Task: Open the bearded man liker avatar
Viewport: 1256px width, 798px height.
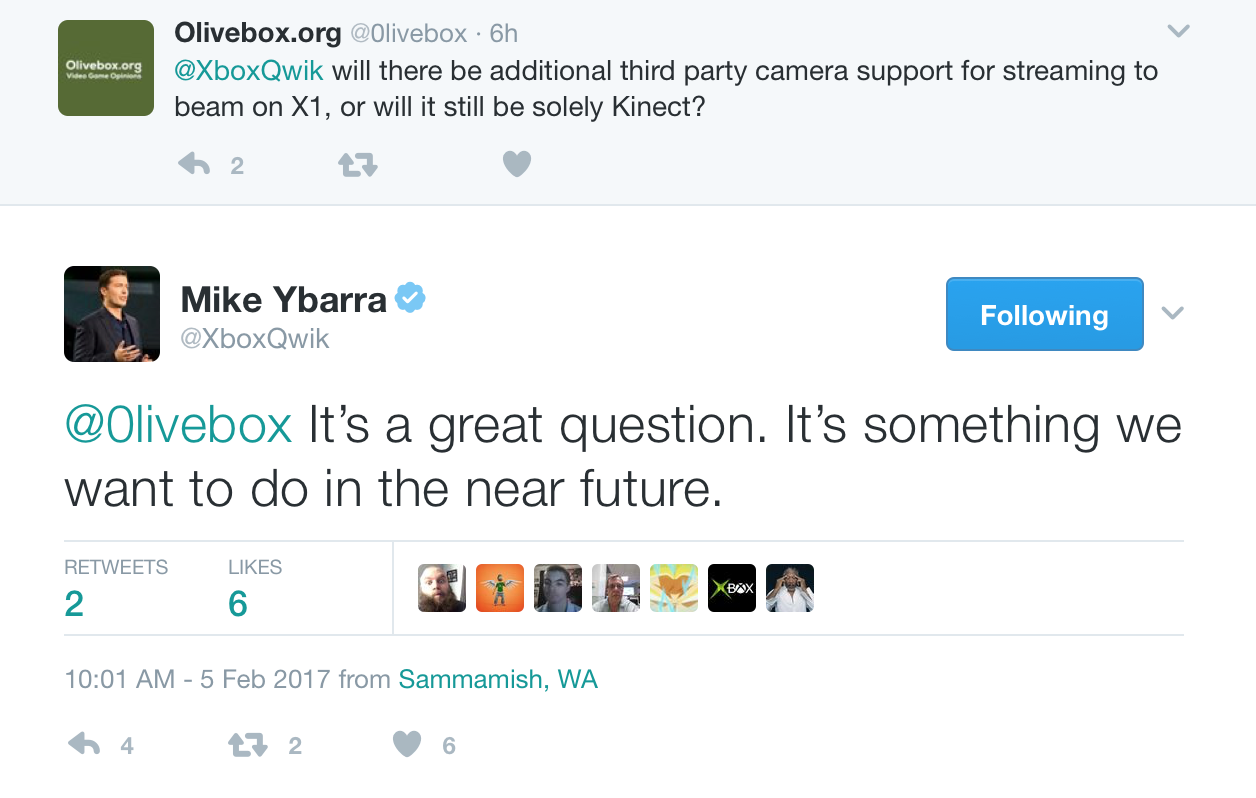Action: [442, 588]
